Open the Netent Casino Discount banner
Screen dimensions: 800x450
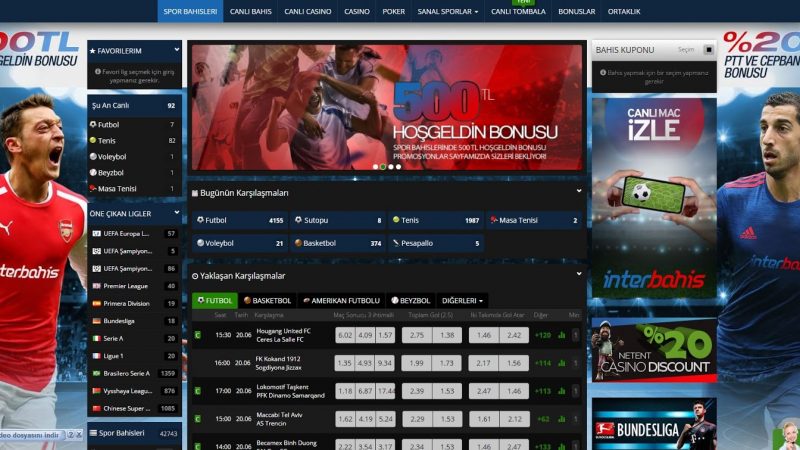654,350
